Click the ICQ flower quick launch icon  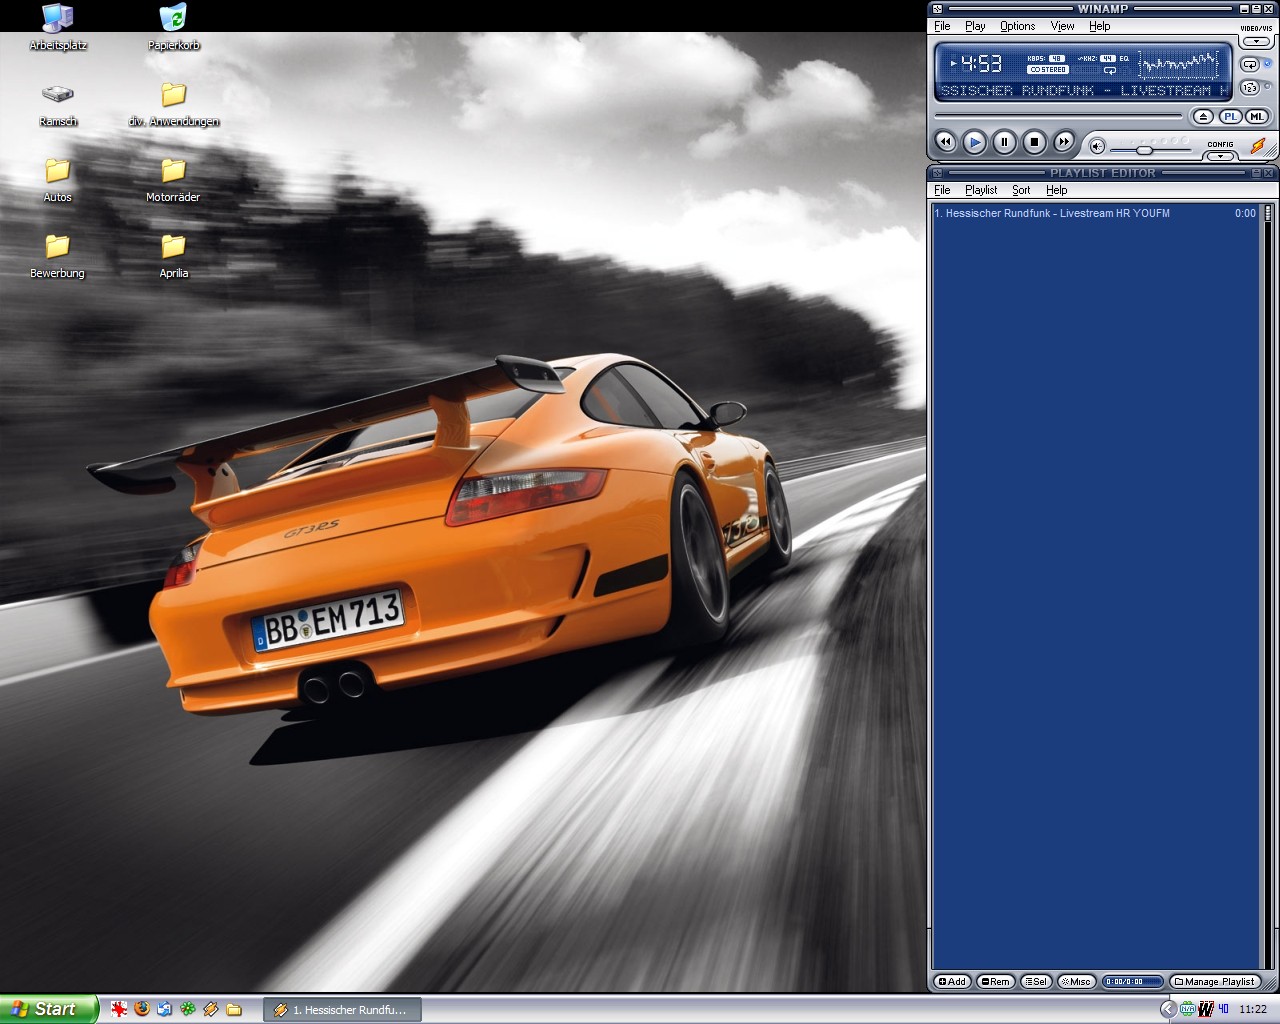click(x=188, y=1009)
